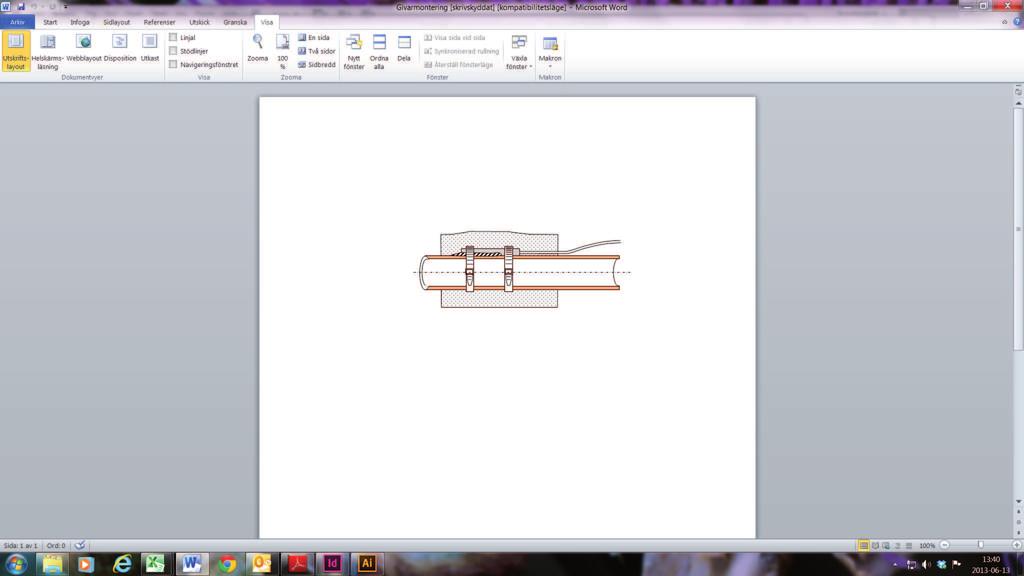Open Windows Start menu

(16, 564)
